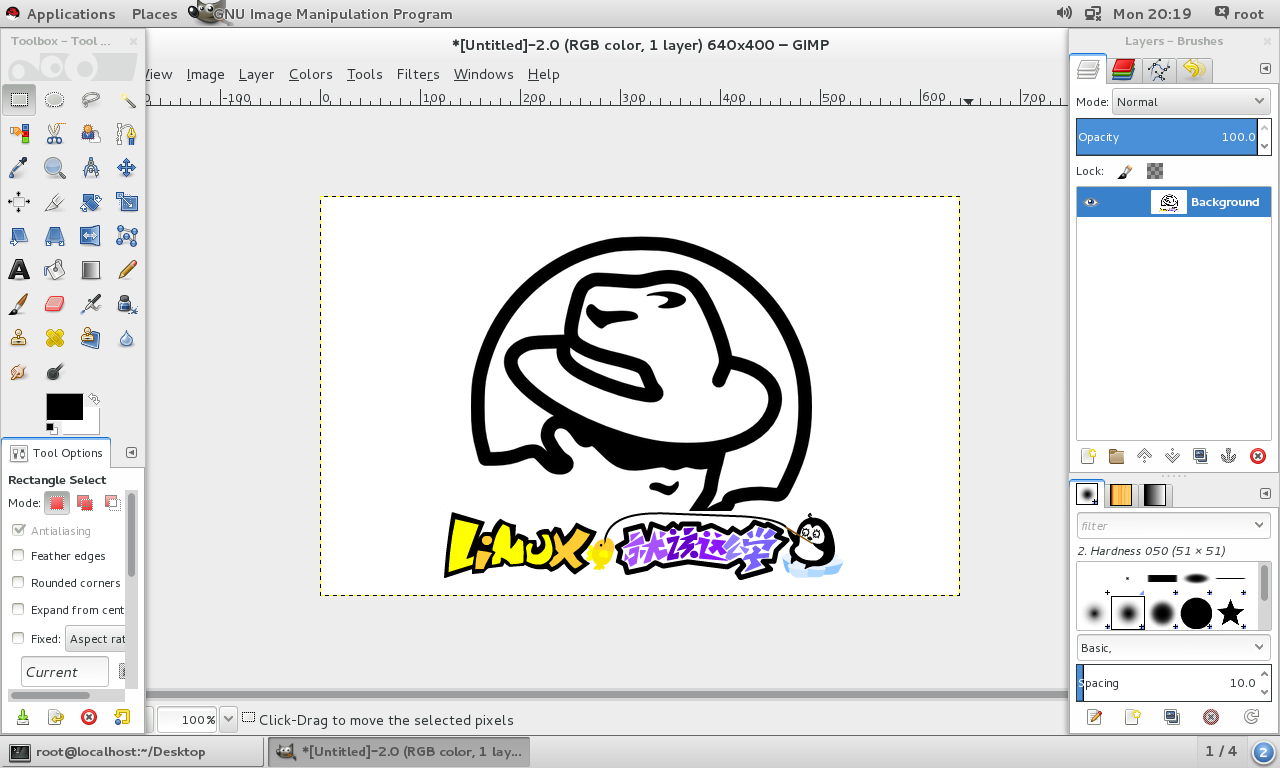Set selection mode to Replace

click(x=58, y=503)
